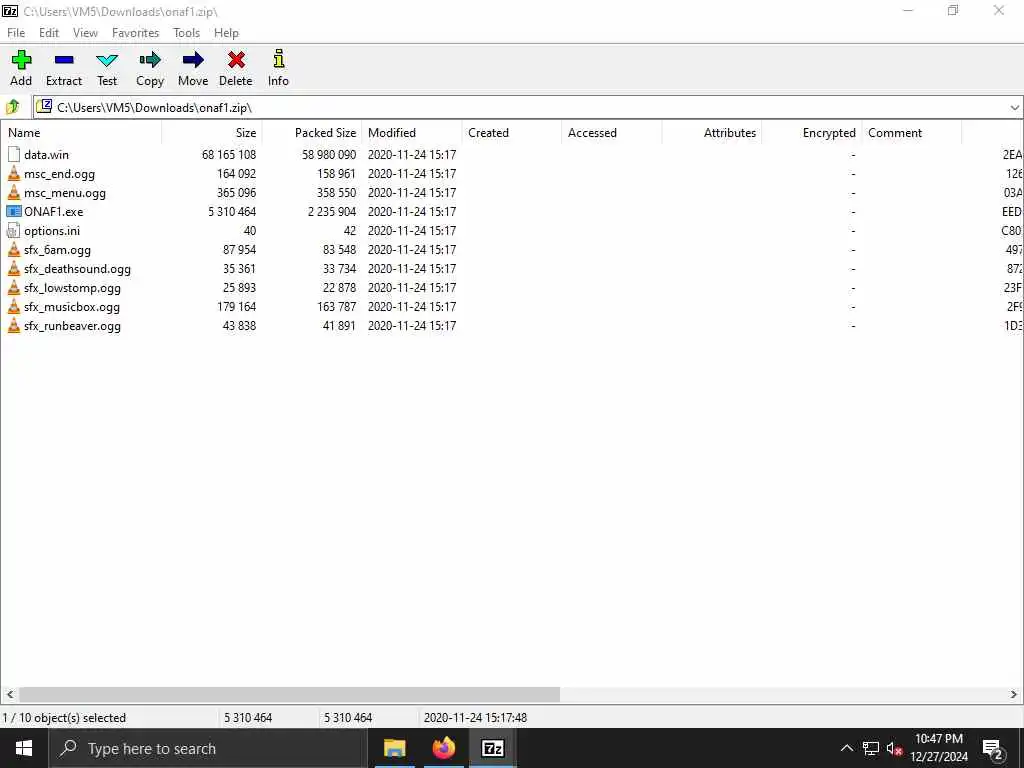
Task: Select ONAF1.exe application icon
Action: 14,212
